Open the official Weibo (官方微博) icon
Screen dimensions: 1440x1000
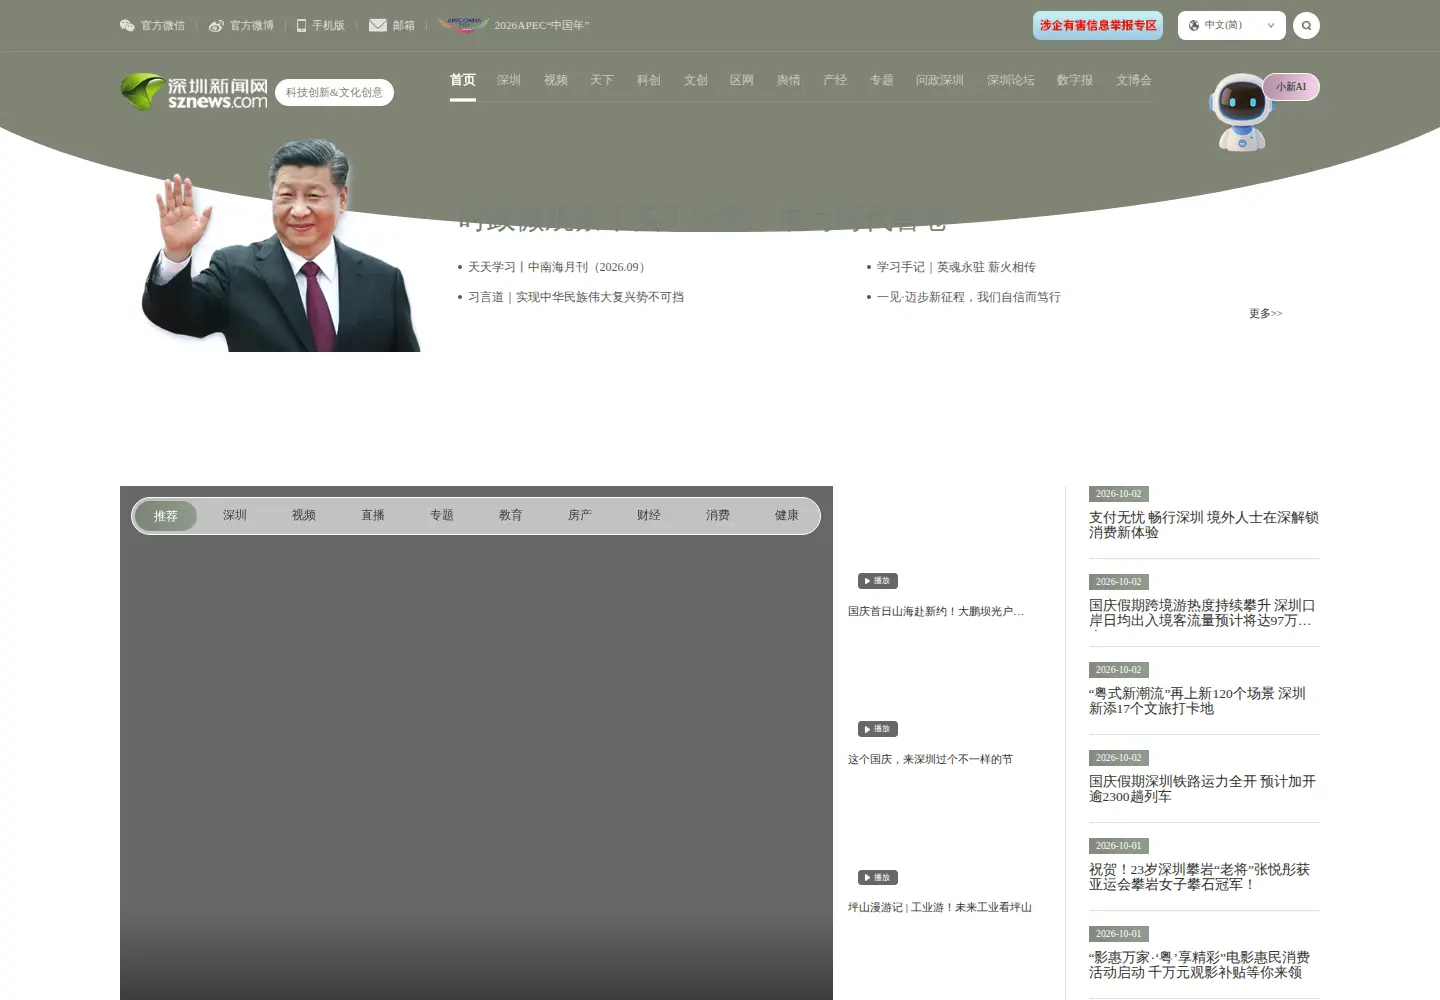tap(216, 25)
